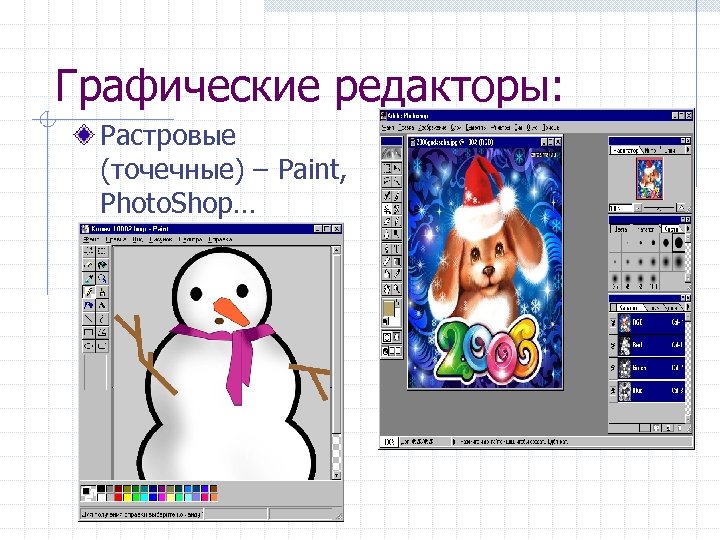The height and width of the screenshot is (540, 720).
Task: Click Paint's vertical scrollbar up arrow
Action: coord(336,250)
